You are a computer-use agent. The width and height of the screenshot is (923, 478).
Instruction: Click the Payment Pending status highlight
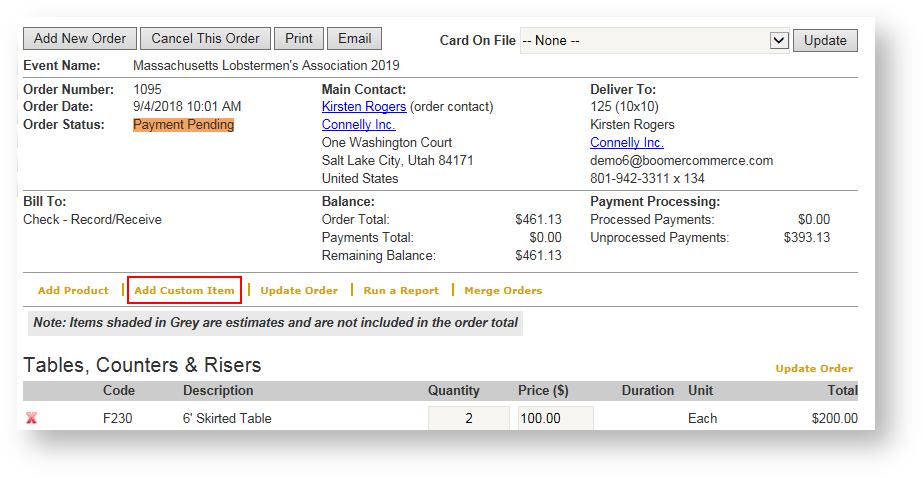(183, 125)
